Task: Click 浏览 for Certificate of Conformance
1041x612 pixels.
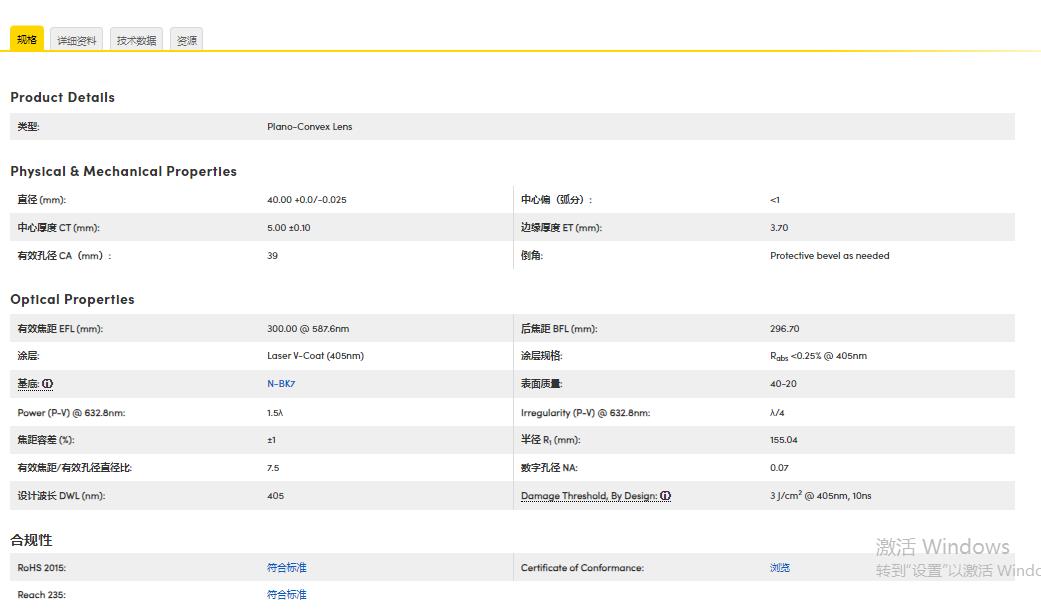Action: [x=779, y=567]
